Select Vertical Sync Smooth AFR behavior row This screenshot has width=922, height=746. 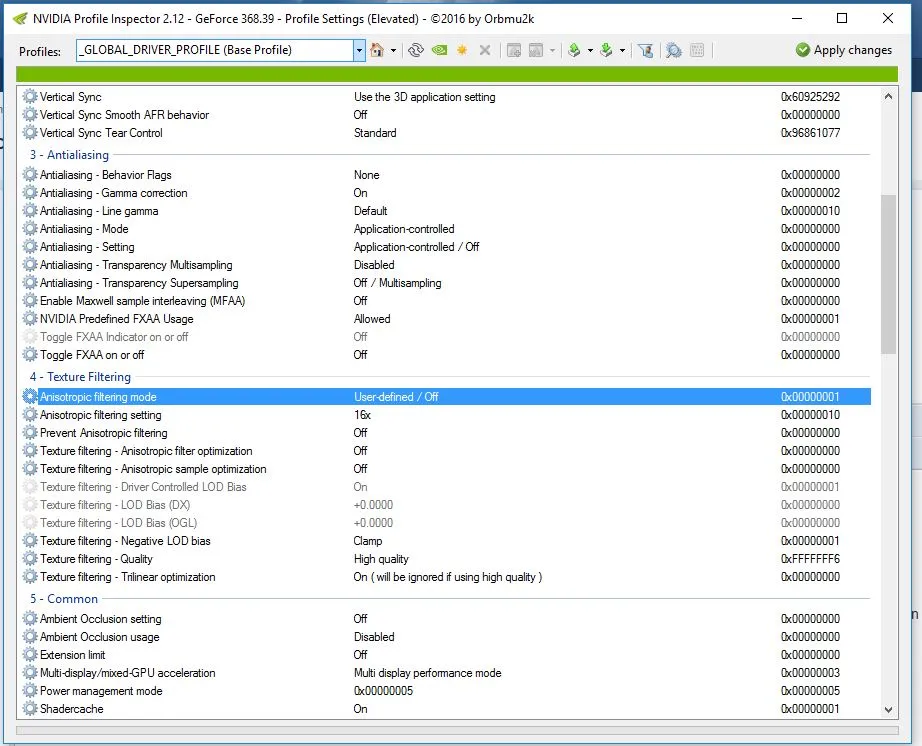point(446,115)
